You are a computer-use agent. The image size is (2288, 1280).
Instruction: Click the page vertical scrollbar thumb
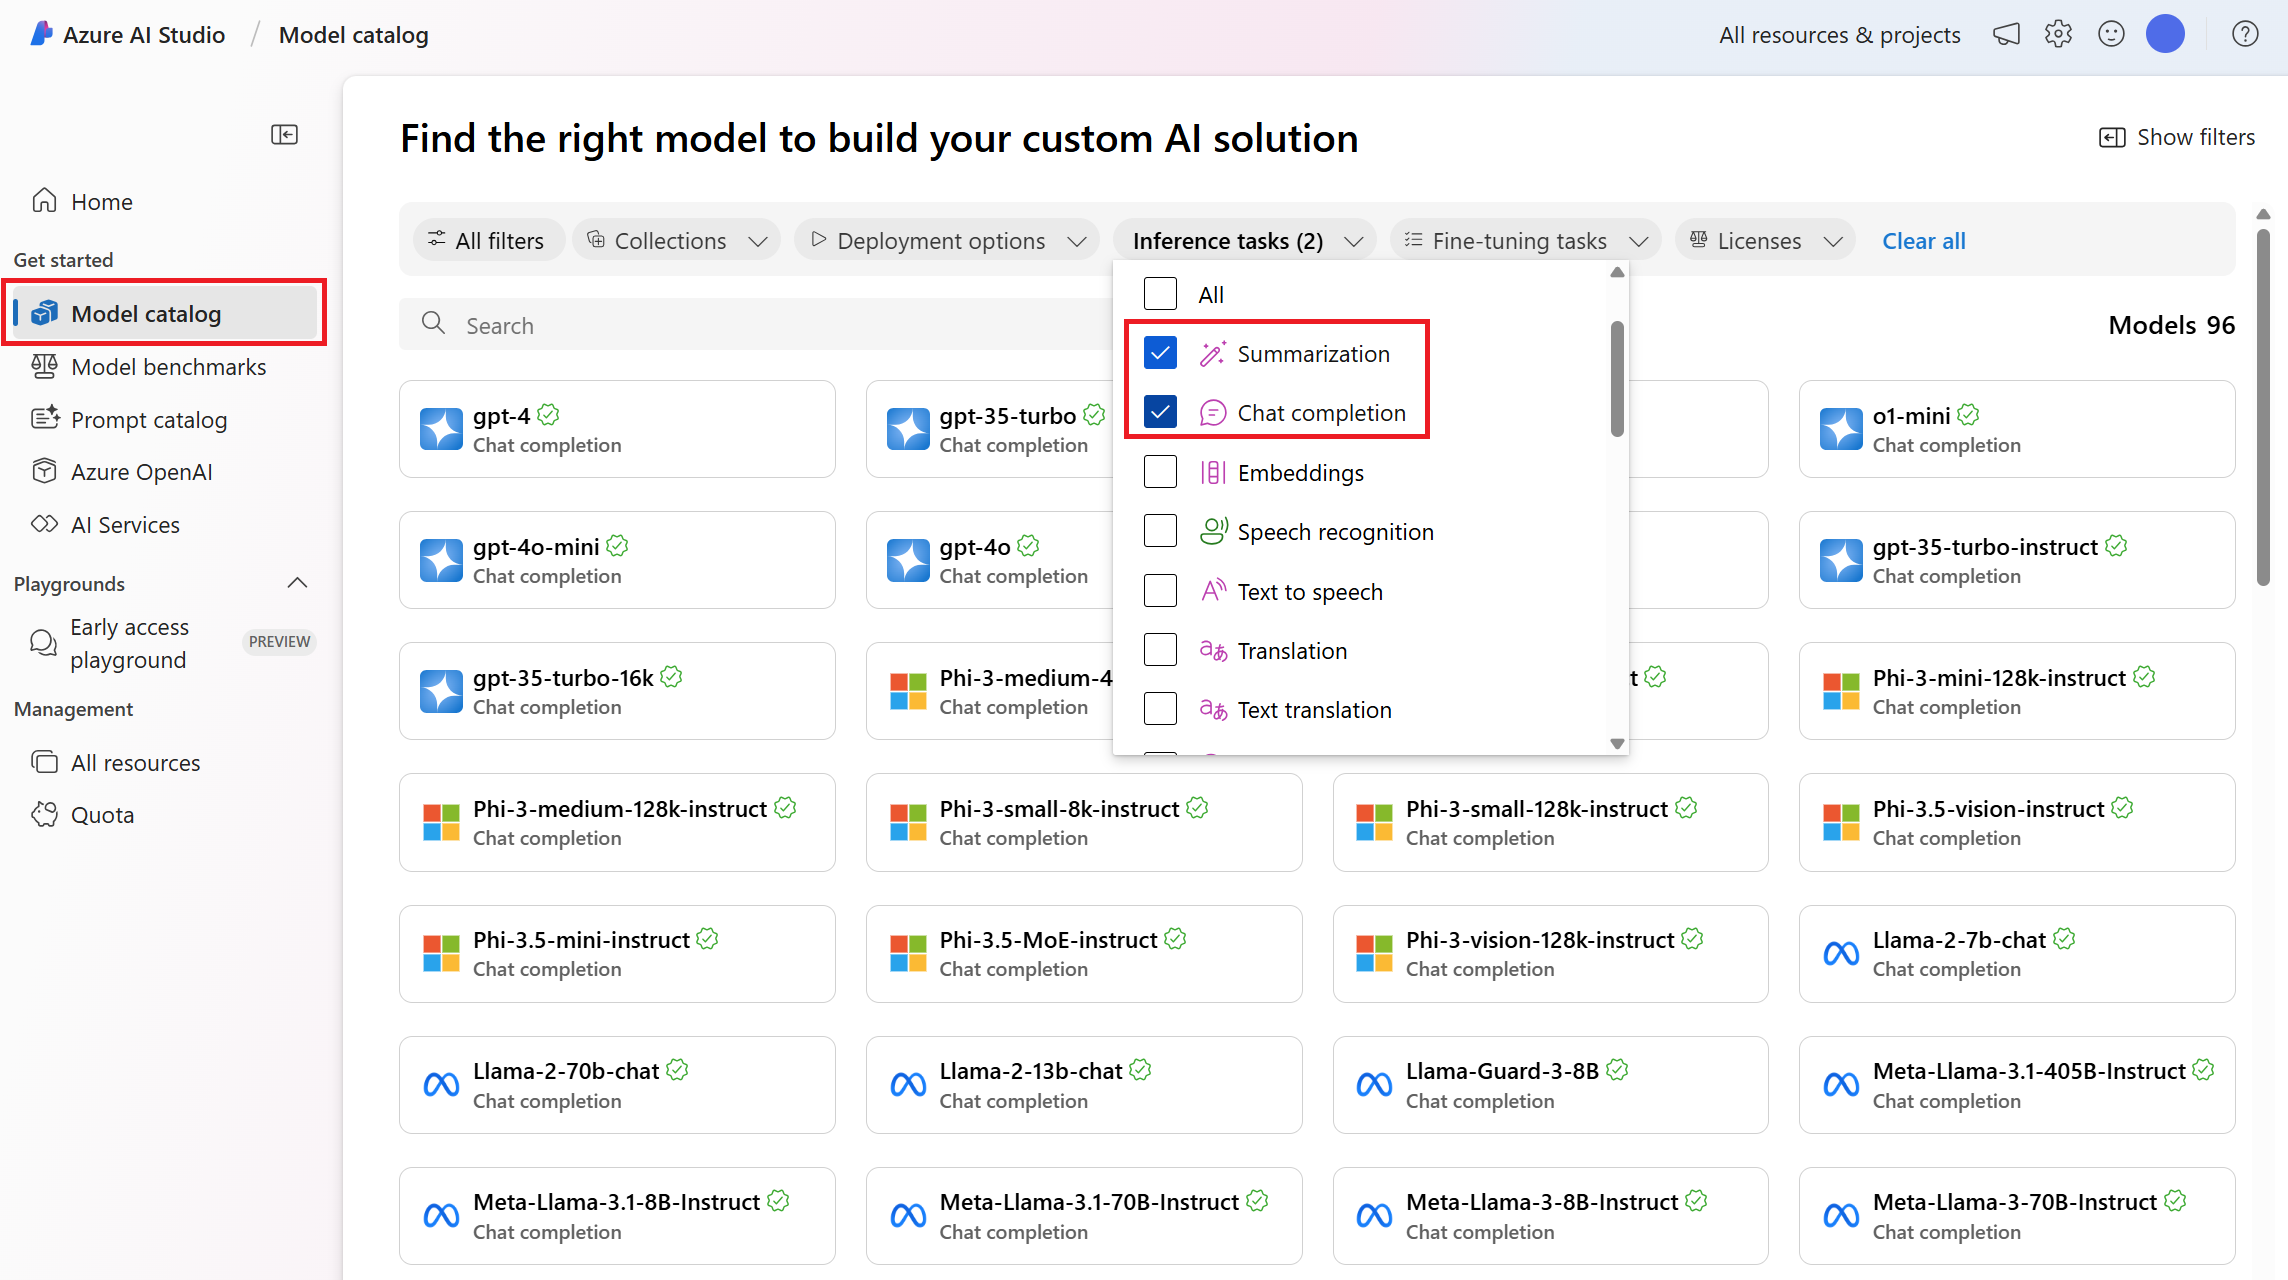2263,408
